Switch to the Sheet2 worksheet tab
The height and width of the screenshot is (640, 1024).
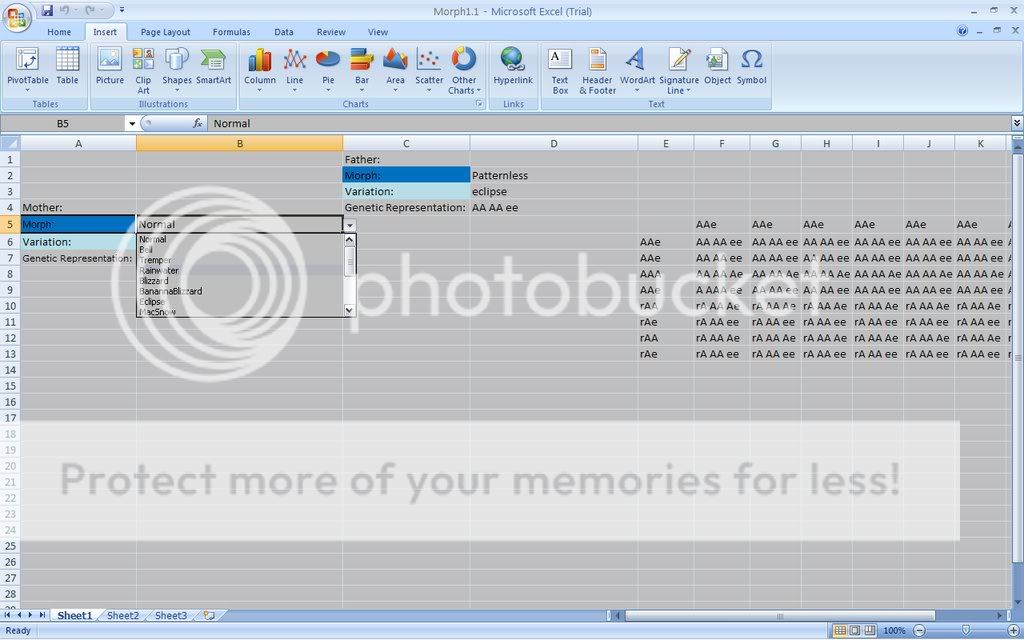pyautogui.click(x=123, y=616)
